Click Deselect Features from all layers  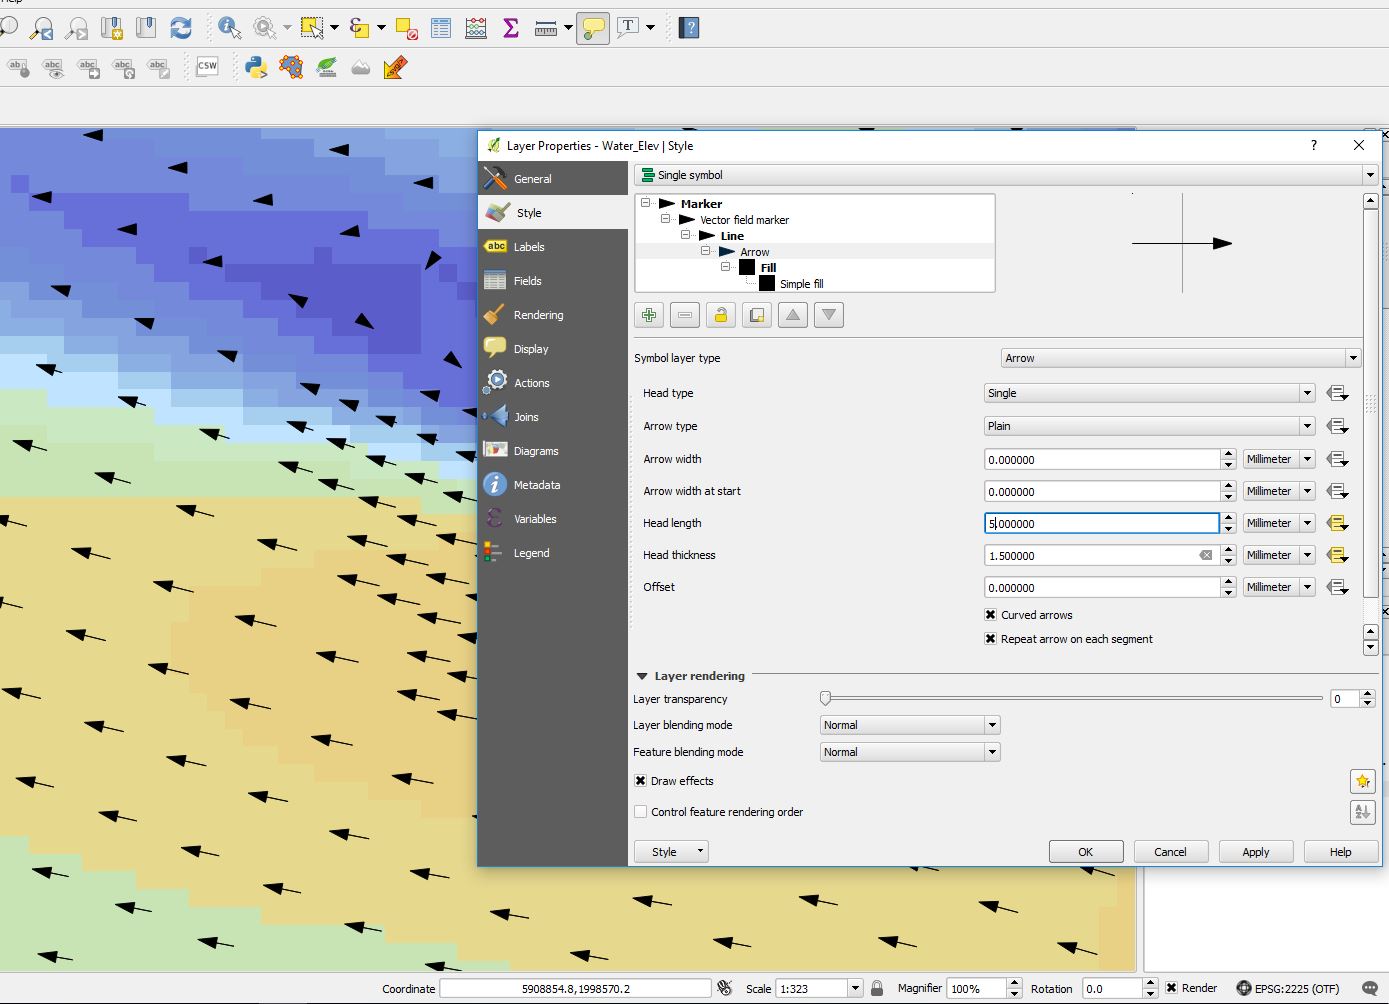[406, 28]
